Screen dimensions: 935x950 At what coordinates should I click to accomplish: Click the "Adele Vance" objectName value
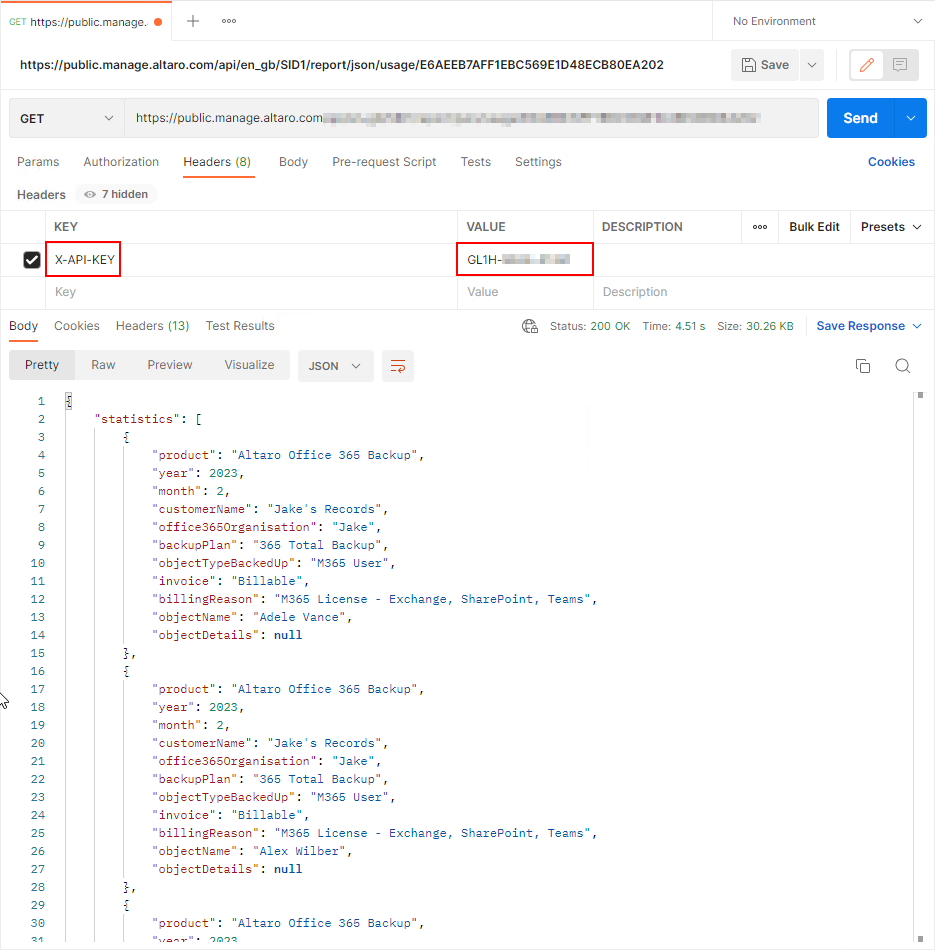pos(299,617)
